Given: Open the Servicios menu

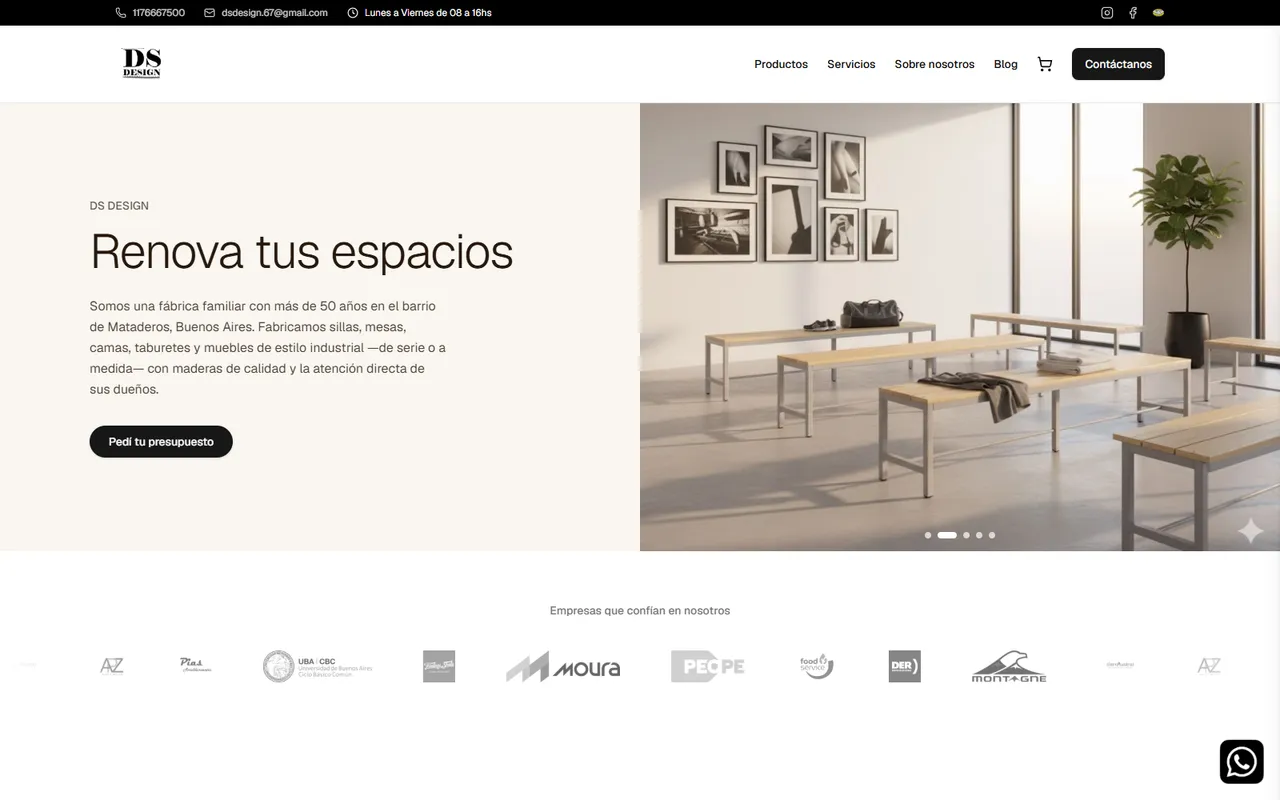Looking at the screenshot, I should [851, 64].
